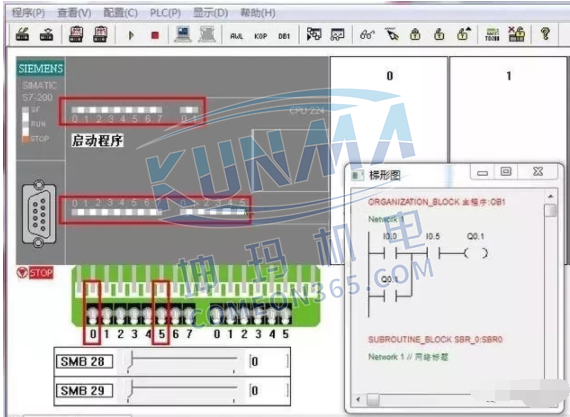
Task: Open the AWL view toolbar icon
Action: click(237, 36)
